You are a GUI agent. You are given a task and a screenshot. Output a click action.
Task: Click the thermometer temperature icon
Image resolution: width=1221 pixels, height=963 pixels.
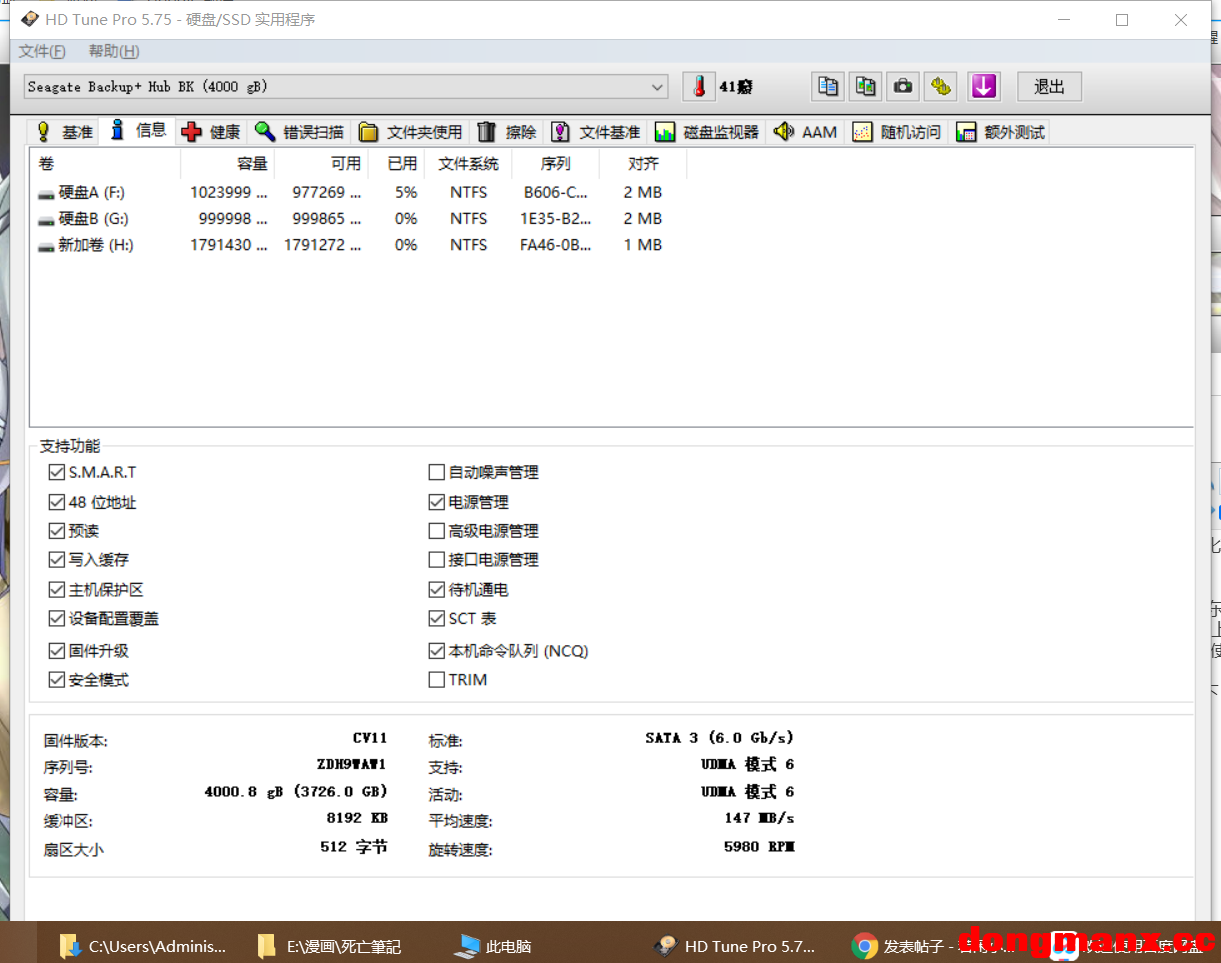(699, 87)
